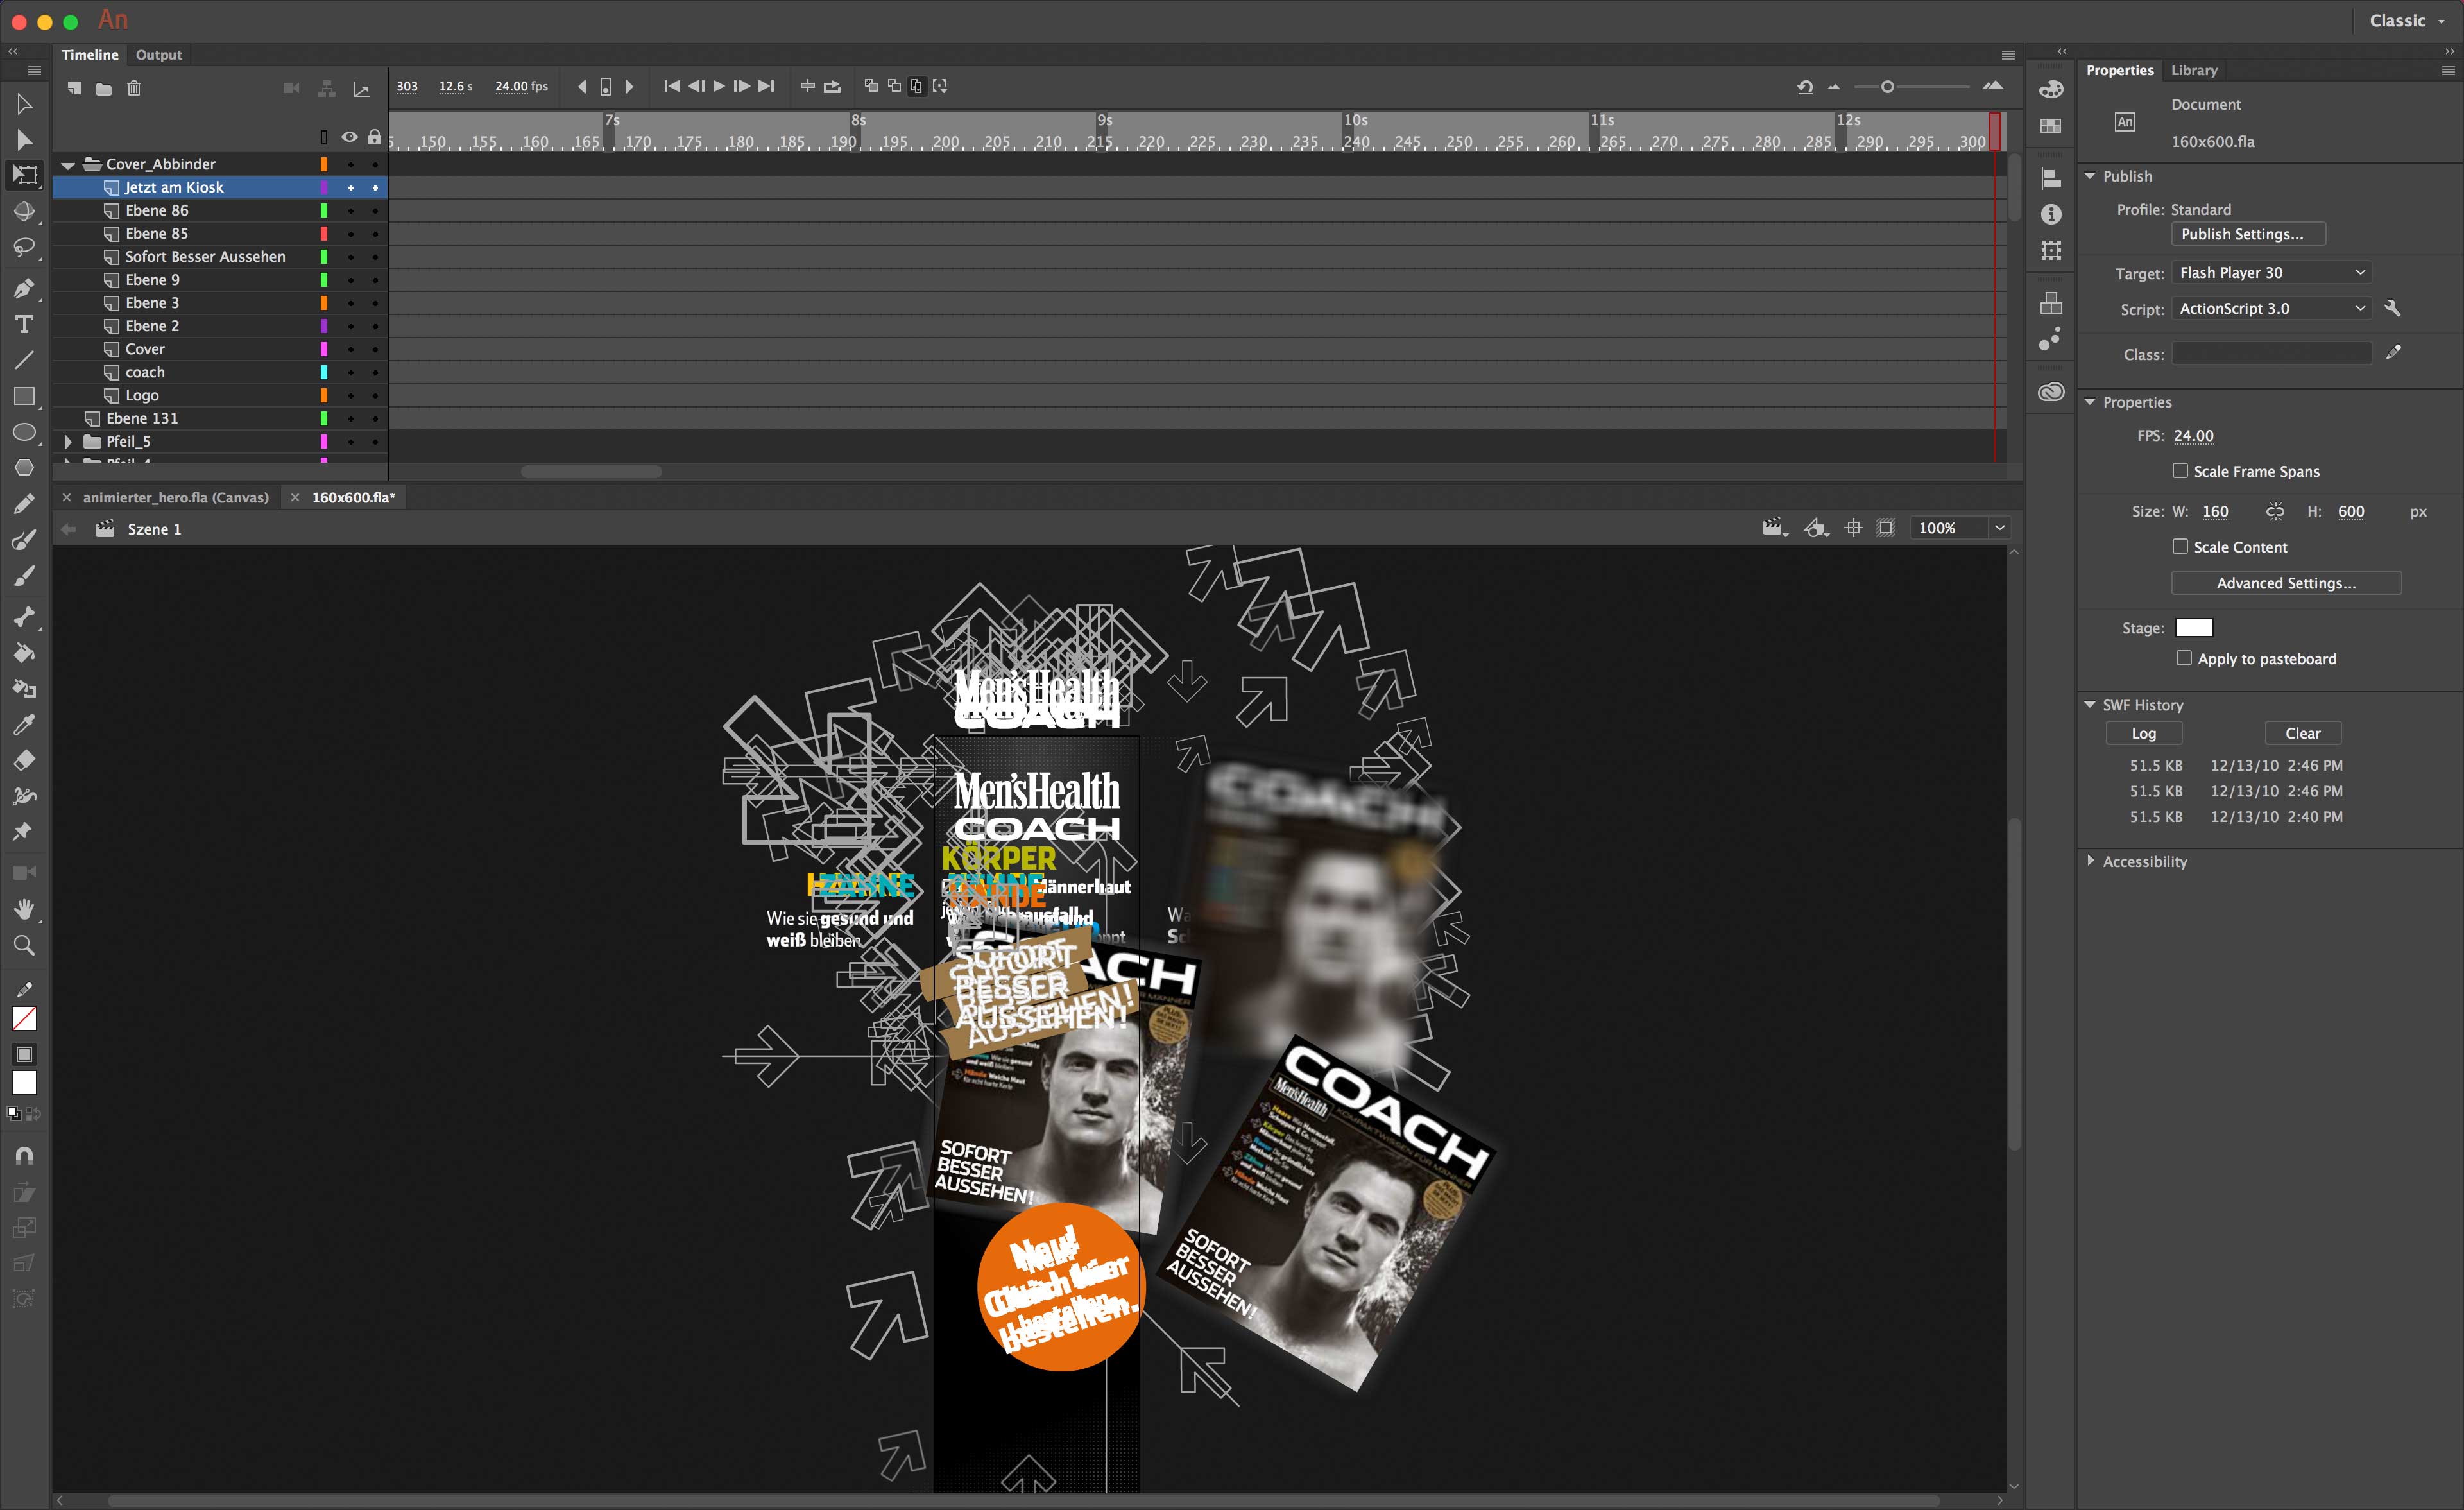Select the Line tool

[x=25, y=360]
